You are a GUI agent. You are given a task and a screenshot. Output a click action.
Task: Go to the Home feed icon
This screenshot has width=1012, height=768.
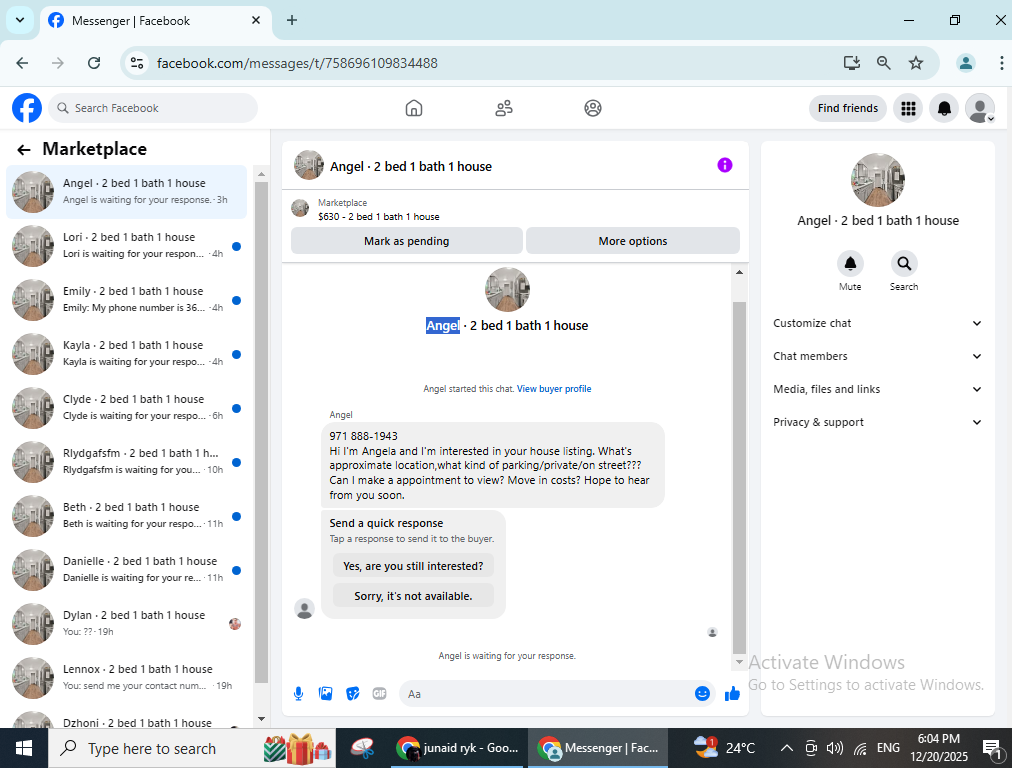point(414,108)
